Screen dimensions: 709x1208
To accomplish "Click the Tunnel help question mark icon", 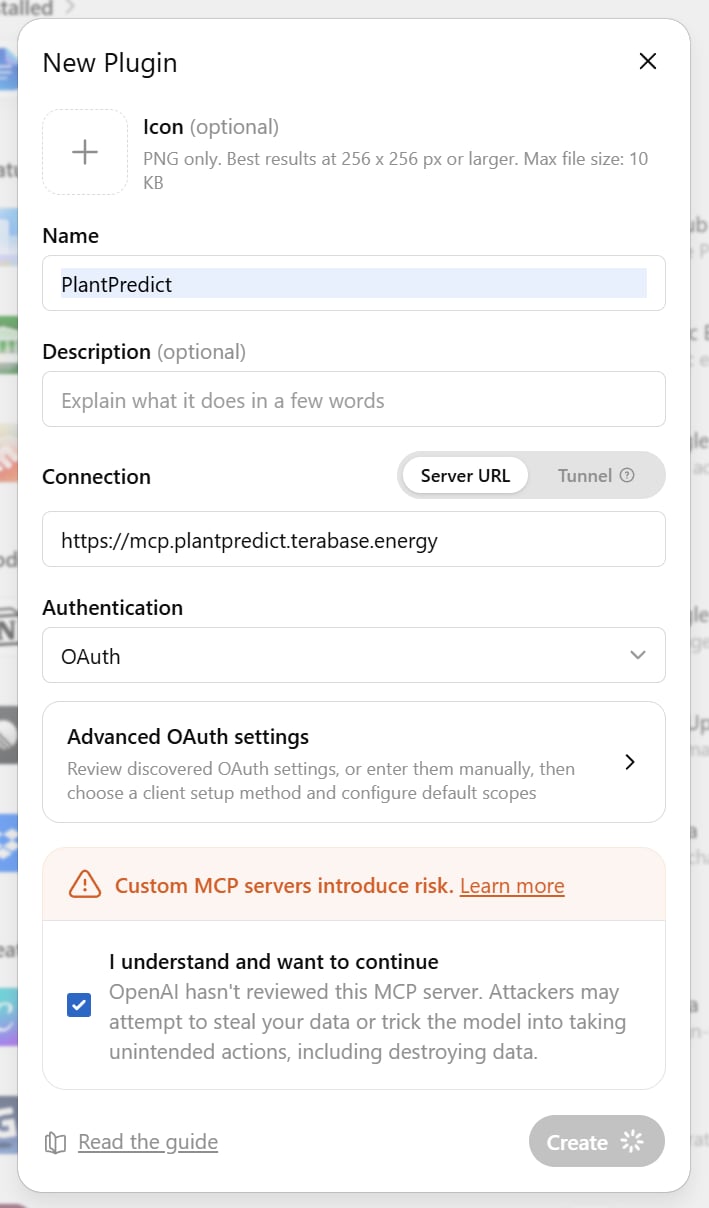I will coord(627,475).
